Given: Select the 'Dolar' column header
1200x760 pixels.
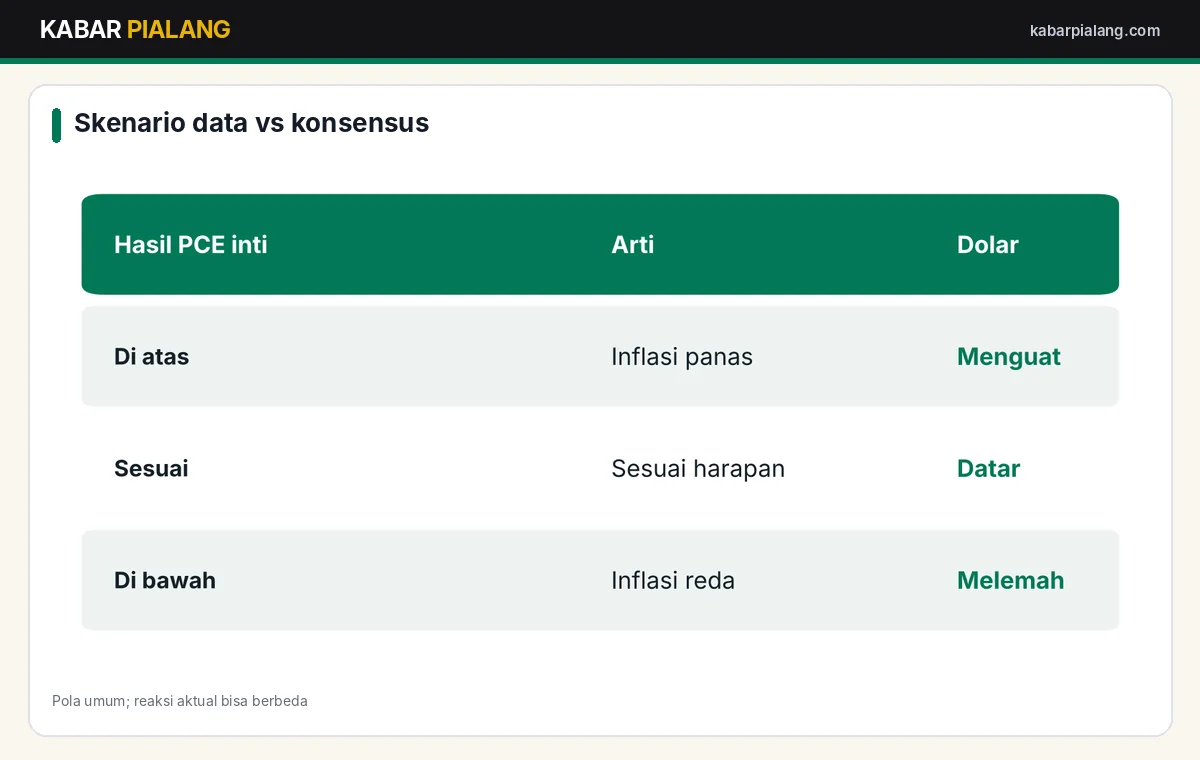Looking at the screenshot, I should 988,245.
